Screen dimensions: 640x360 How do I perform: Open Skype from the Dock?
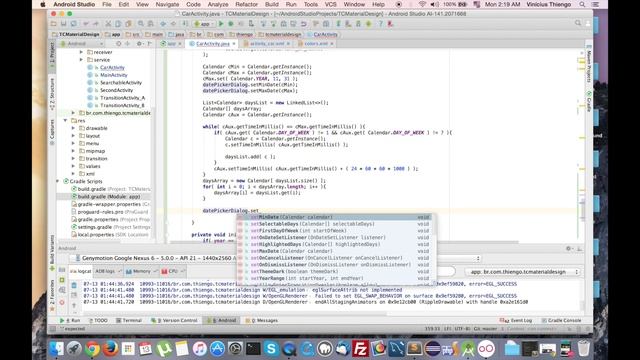pos(271,349)
